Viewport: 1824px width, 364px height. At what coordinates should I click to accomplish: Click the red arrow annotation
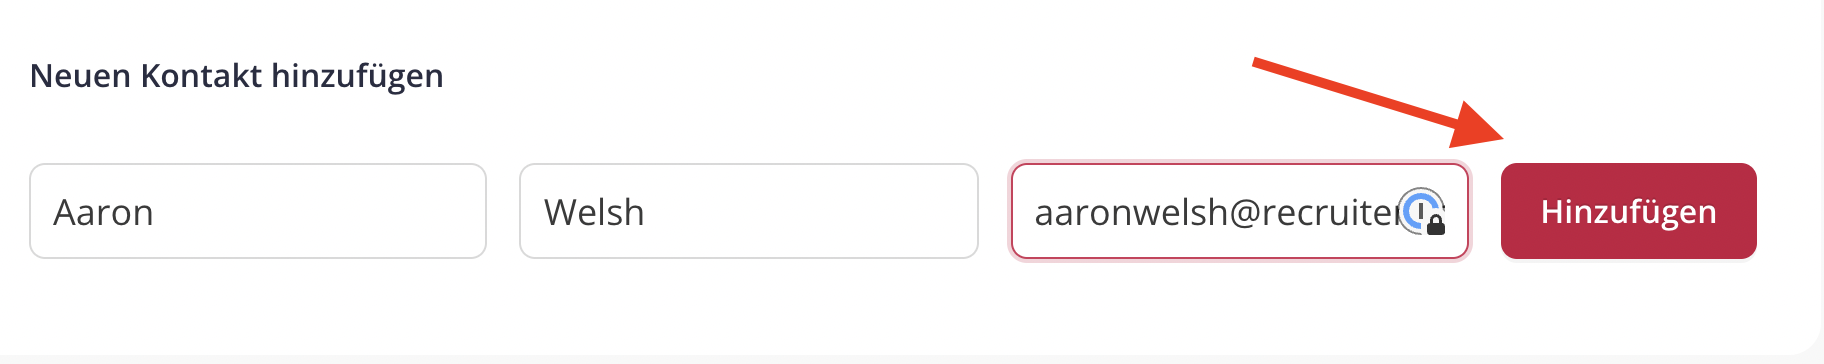pyautogui.click(x=1378, y=104)
